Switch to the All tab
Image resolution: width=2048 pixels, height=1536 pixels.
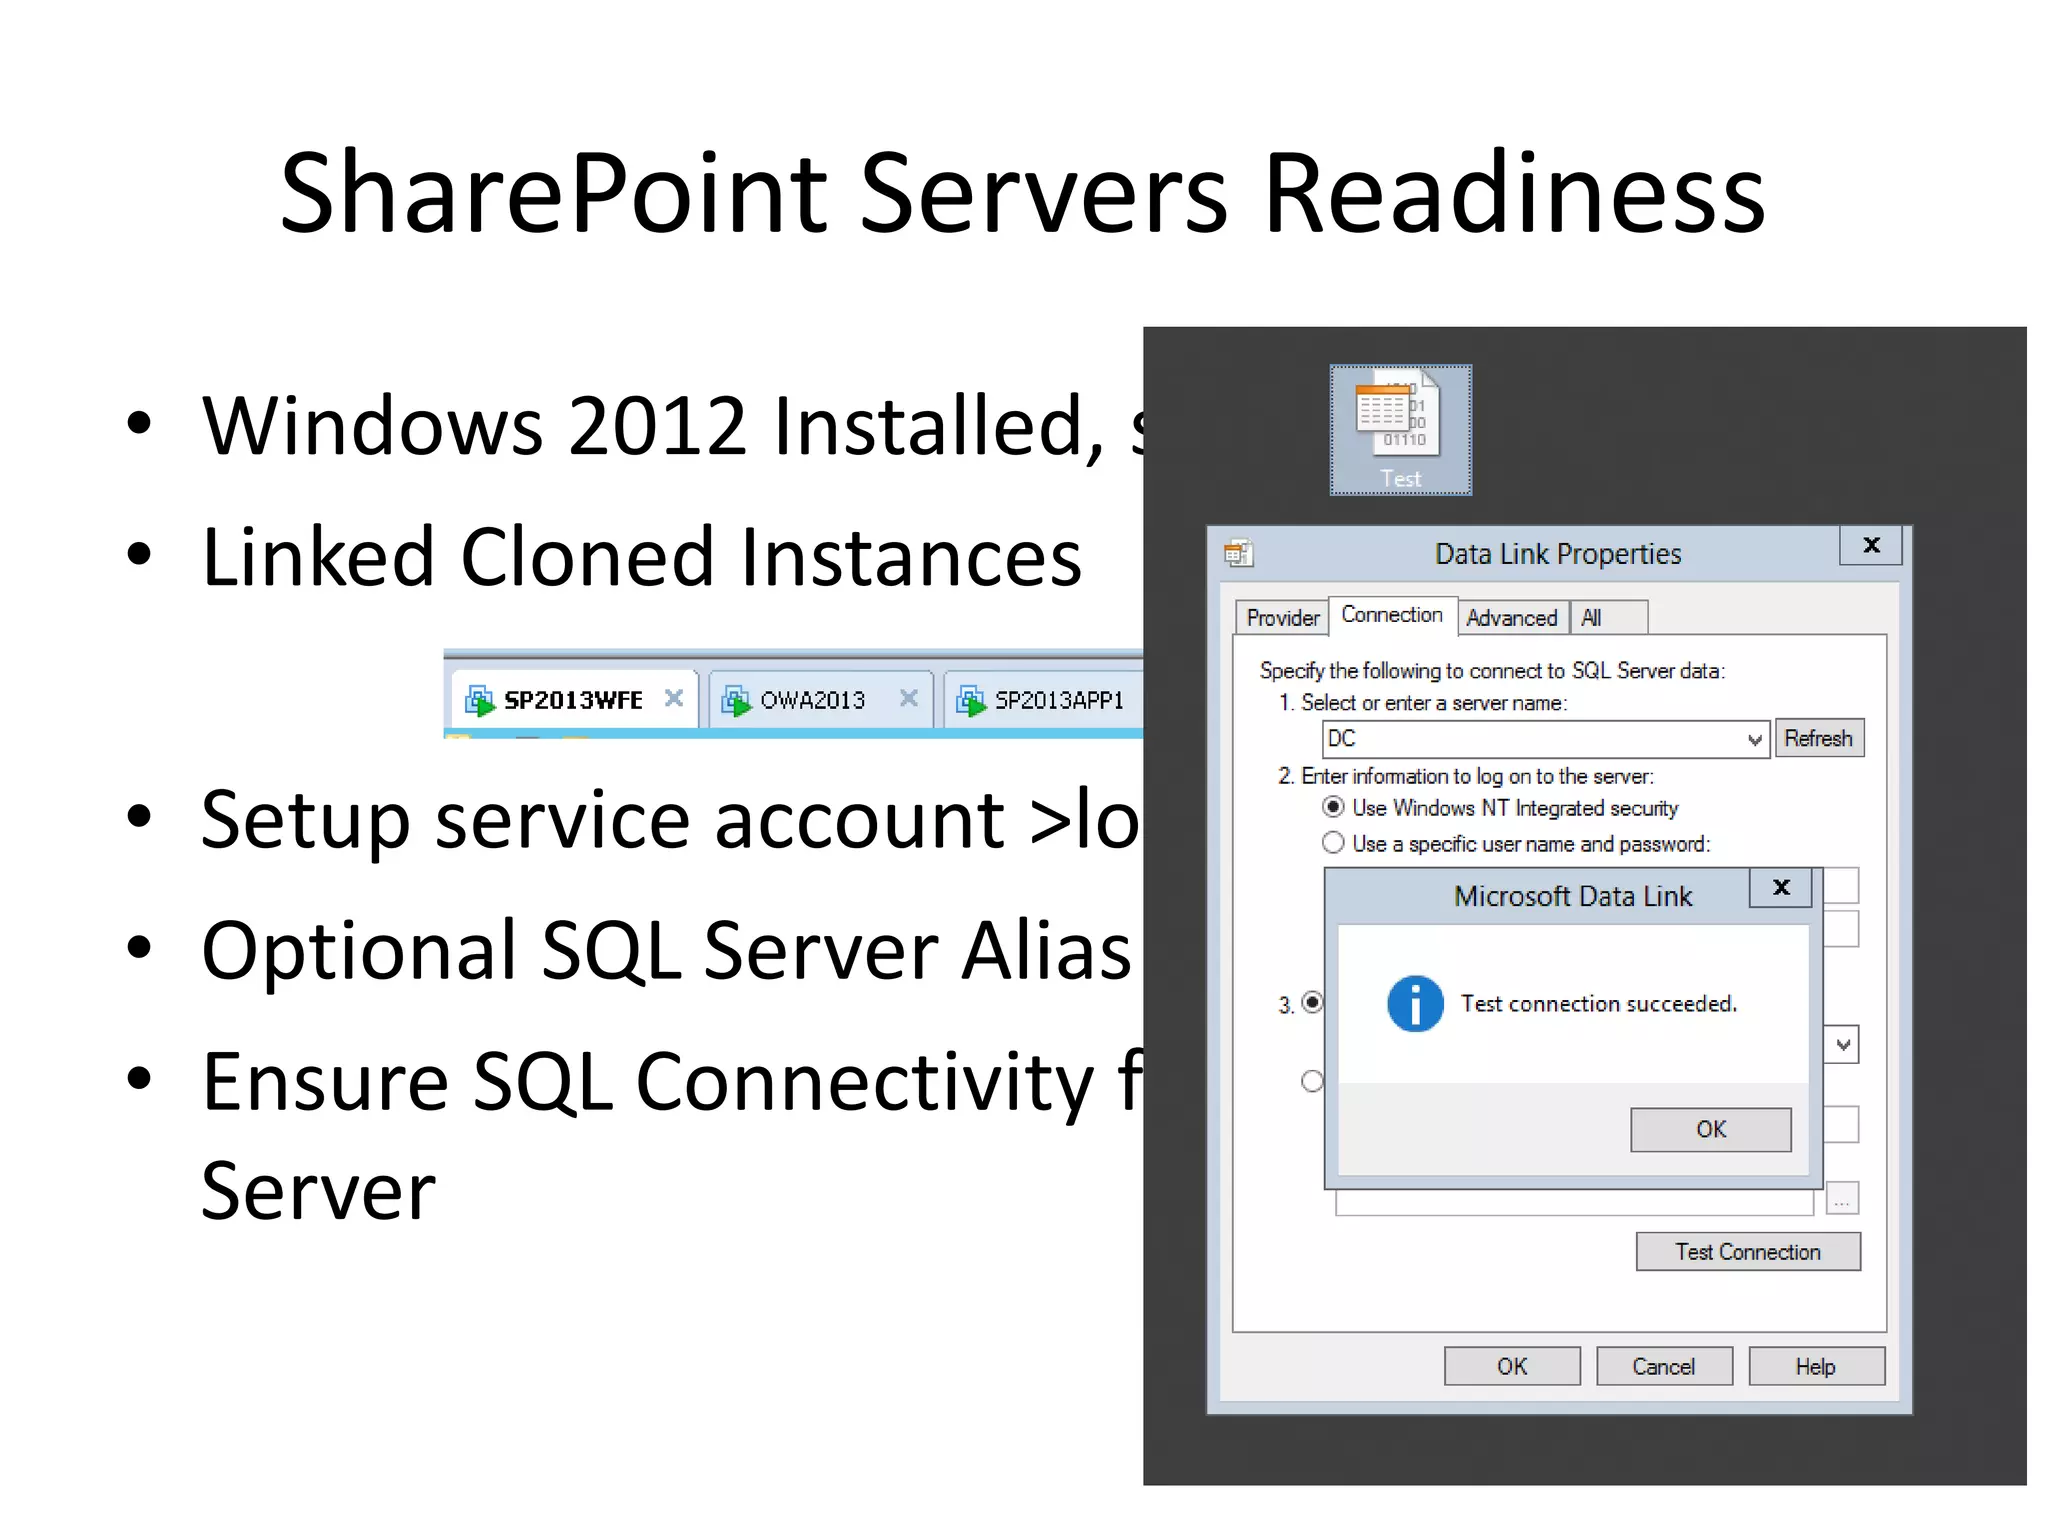tap(1608, 618)
